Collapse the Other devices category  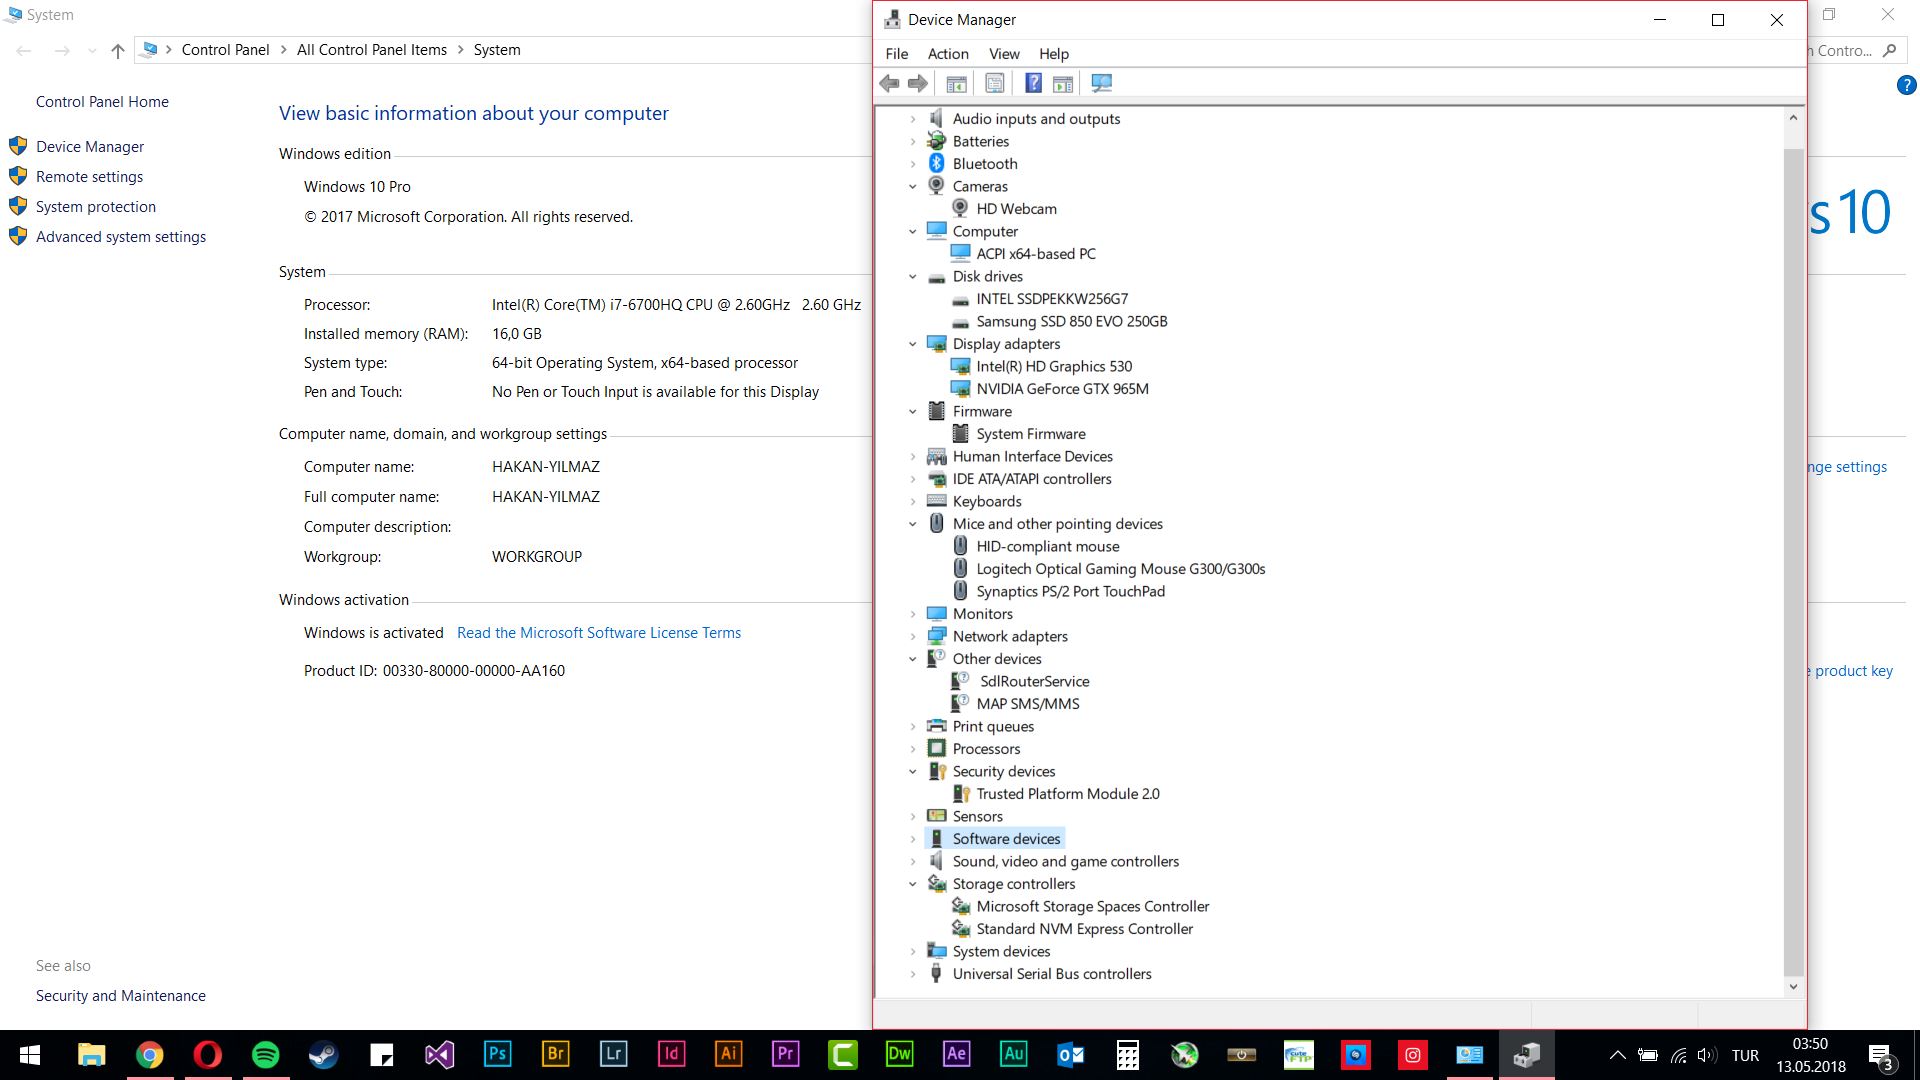912,659
